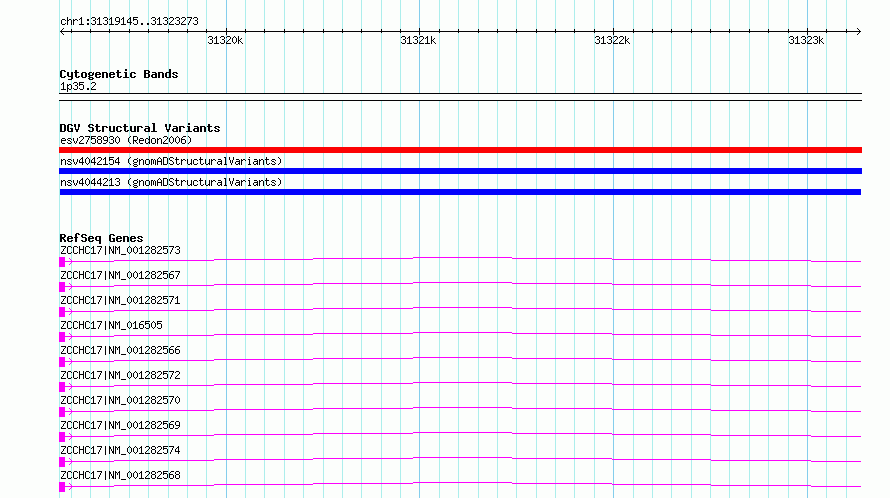Image resolution: width=890 pixels, height=498 pixels.
Task: Click the right arrowhead of the ruler
Action: pyautogui.click(x=858, y=31)
